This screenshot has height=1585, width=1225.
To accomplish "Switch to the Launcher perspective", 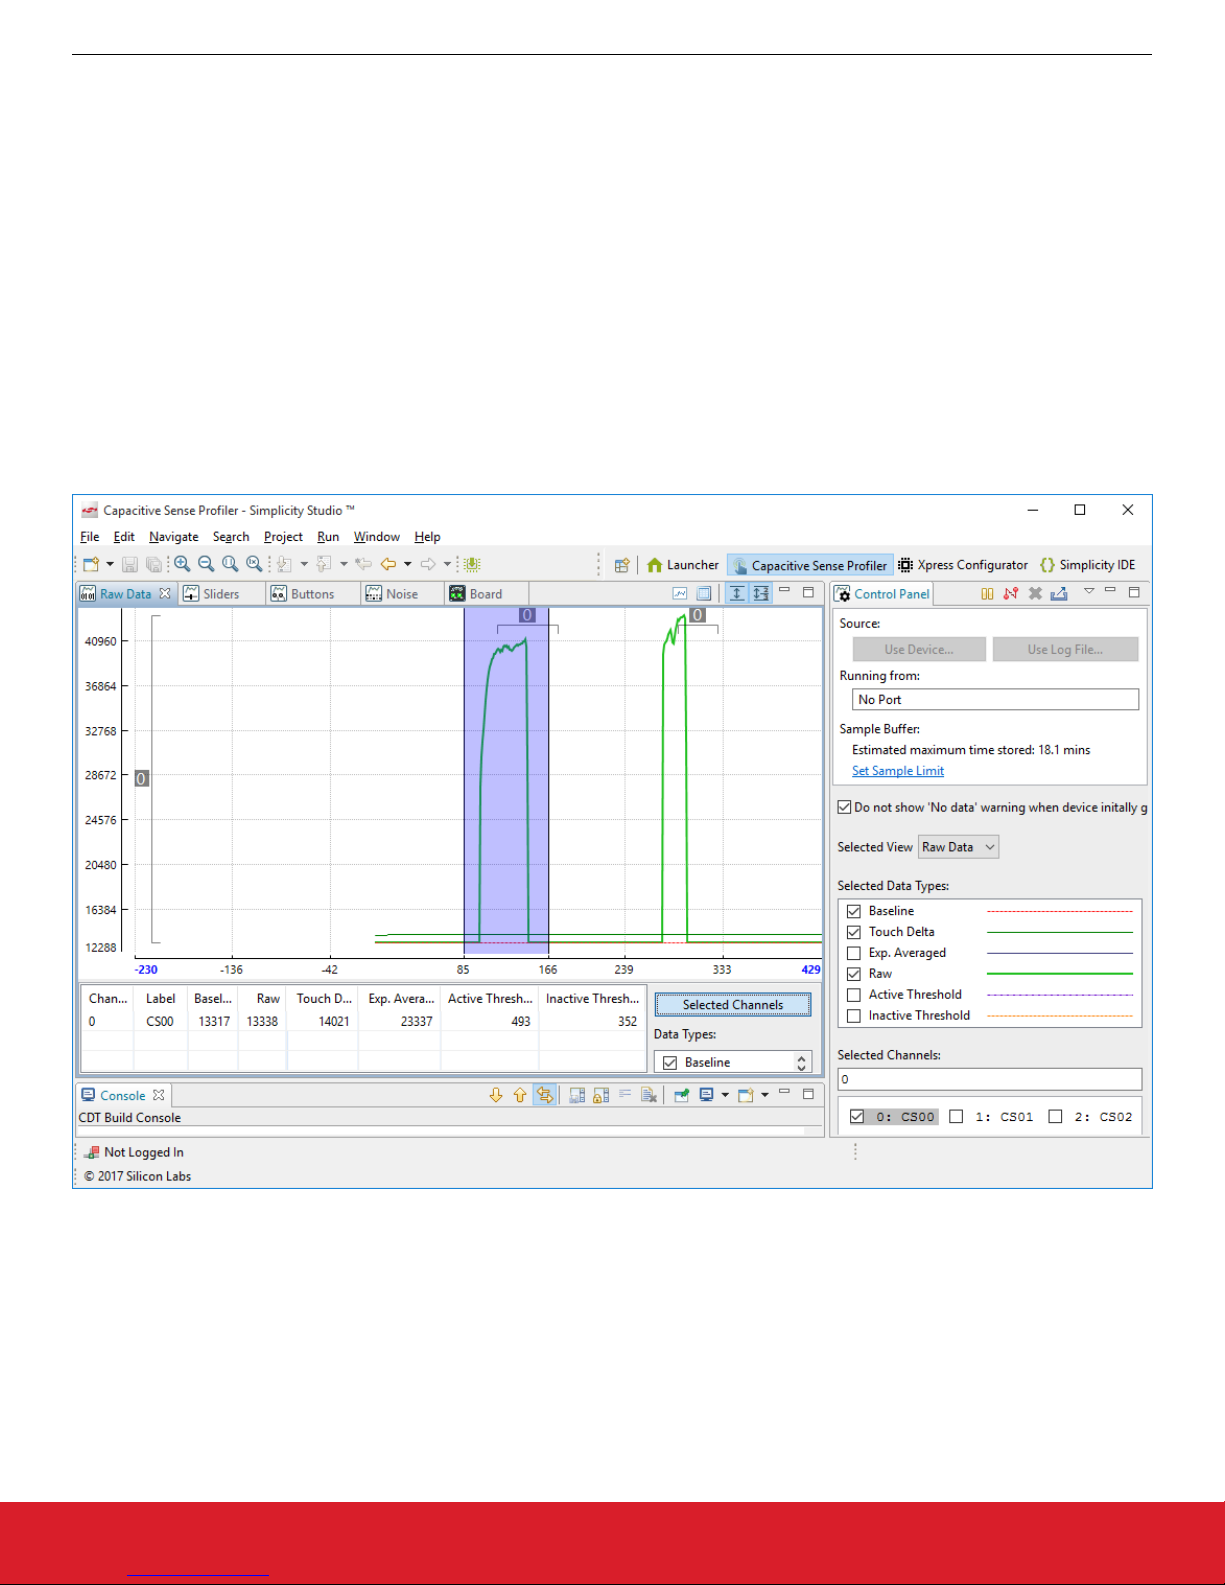I will (683, 565).
